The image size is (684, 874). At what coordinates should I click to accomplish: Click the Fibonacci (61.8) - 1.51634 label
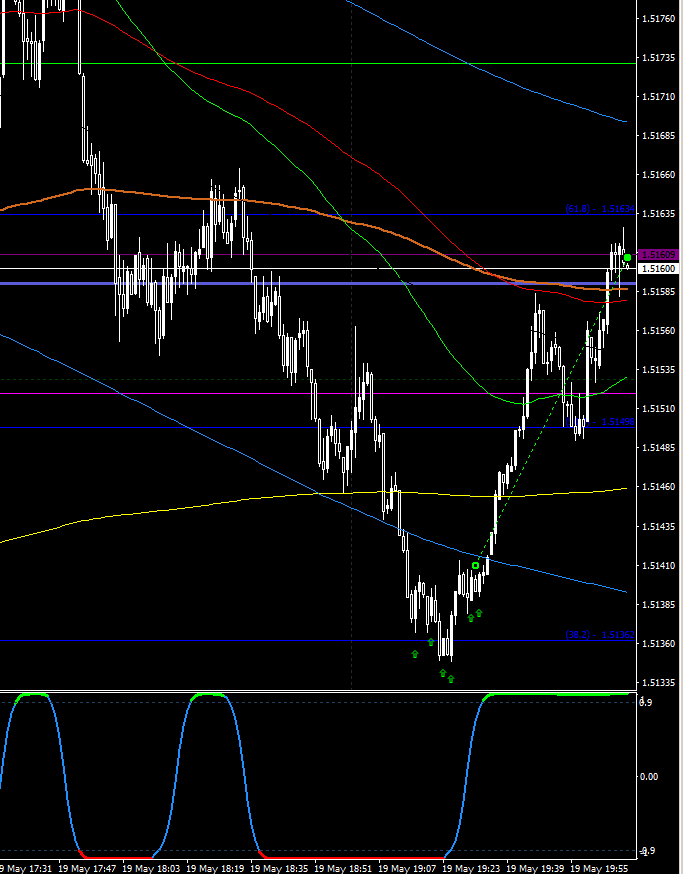click(600, 209)
